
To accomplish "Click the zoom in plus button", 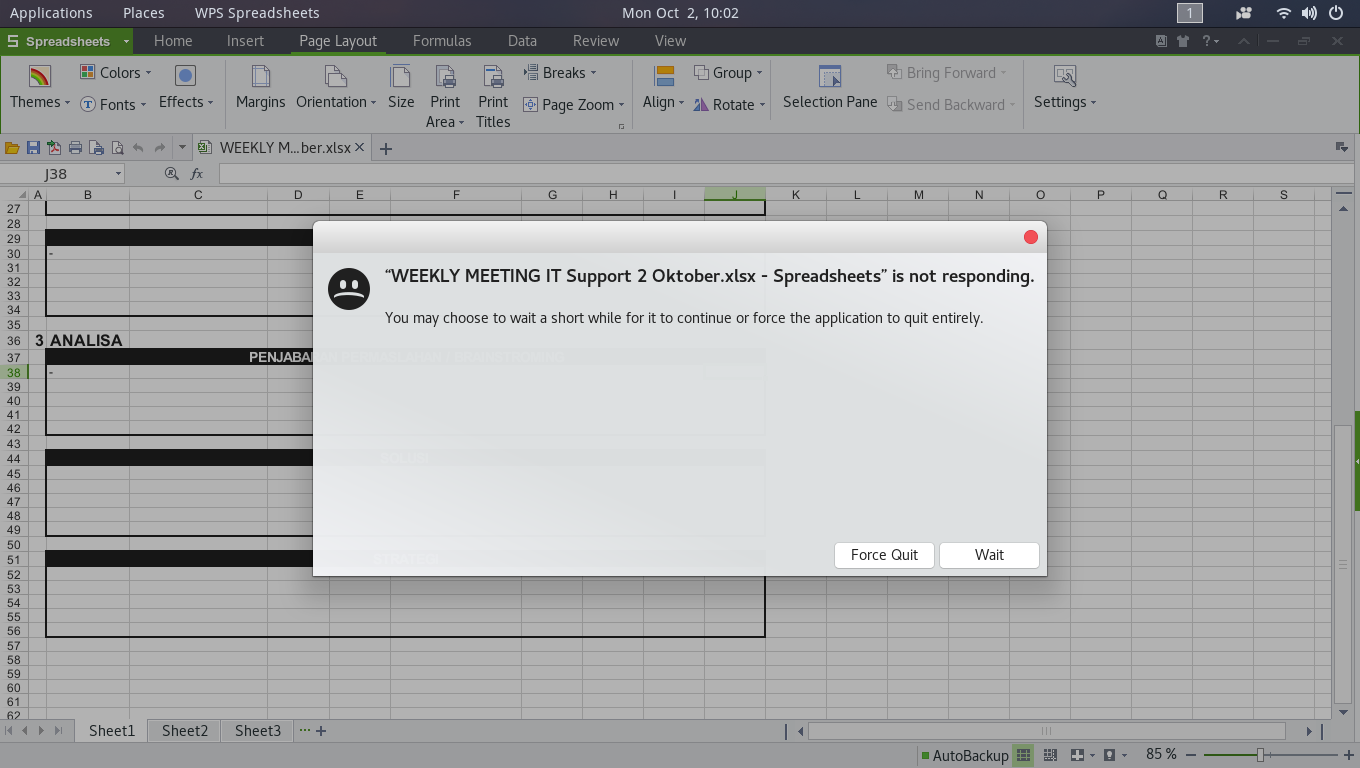I will 1349,755.
